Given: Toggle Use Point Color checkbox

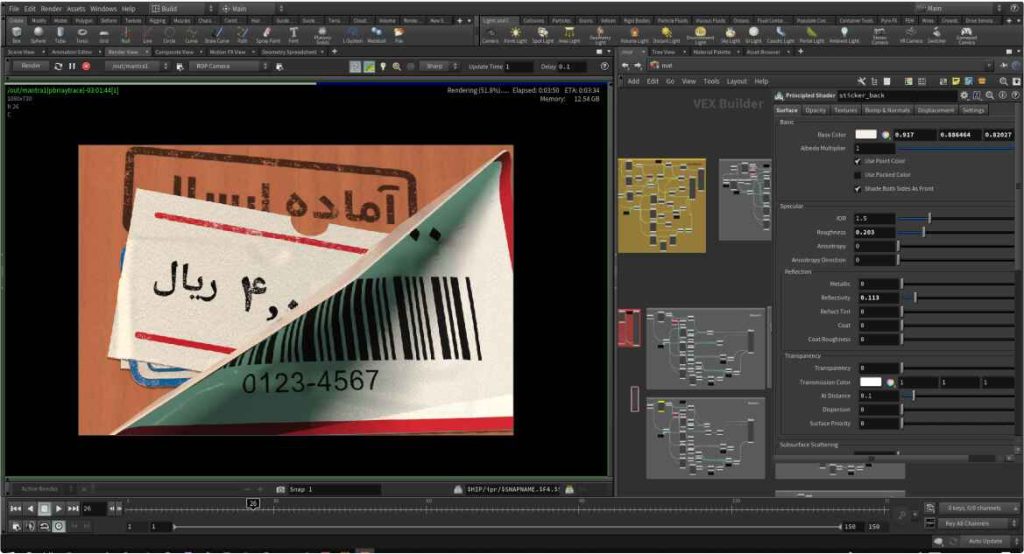Looking at the screenshot, I should [x=857, y=161].
